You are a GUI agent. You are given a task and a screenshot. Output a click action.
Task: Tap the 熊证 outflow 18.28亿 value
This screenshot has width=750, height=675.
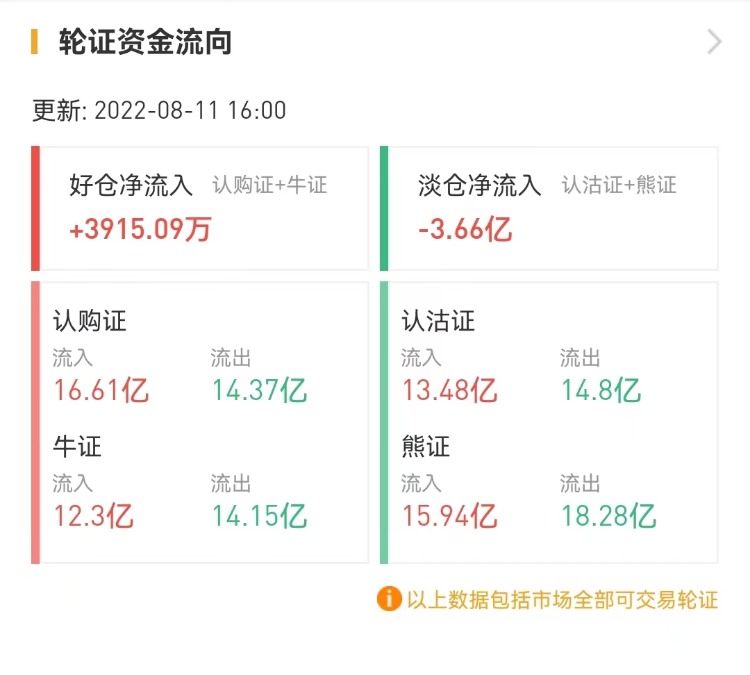coord(608,515)
